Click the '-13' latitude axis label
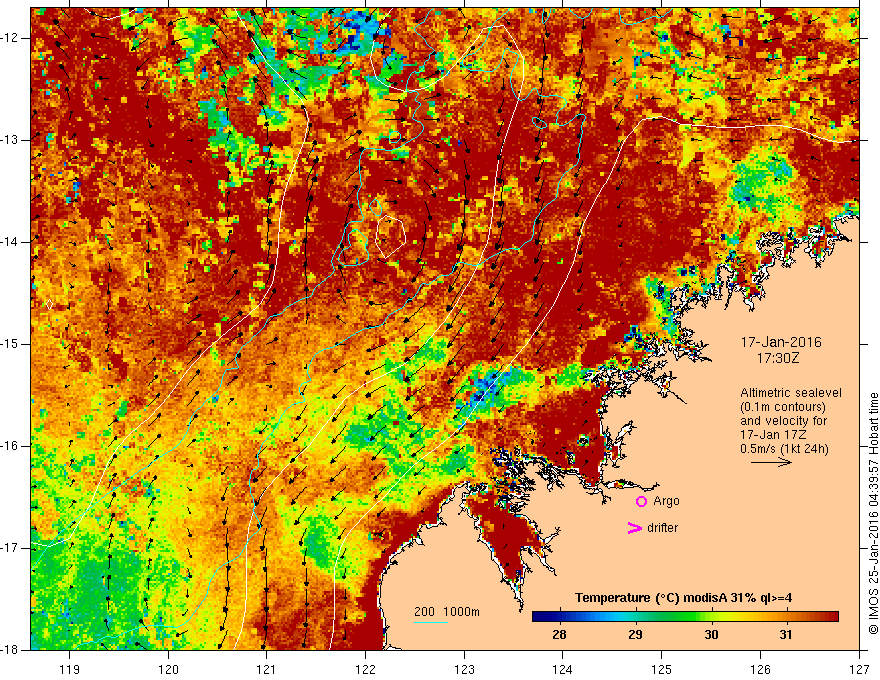Screen dimensions: 880x680 pos(10,140)
